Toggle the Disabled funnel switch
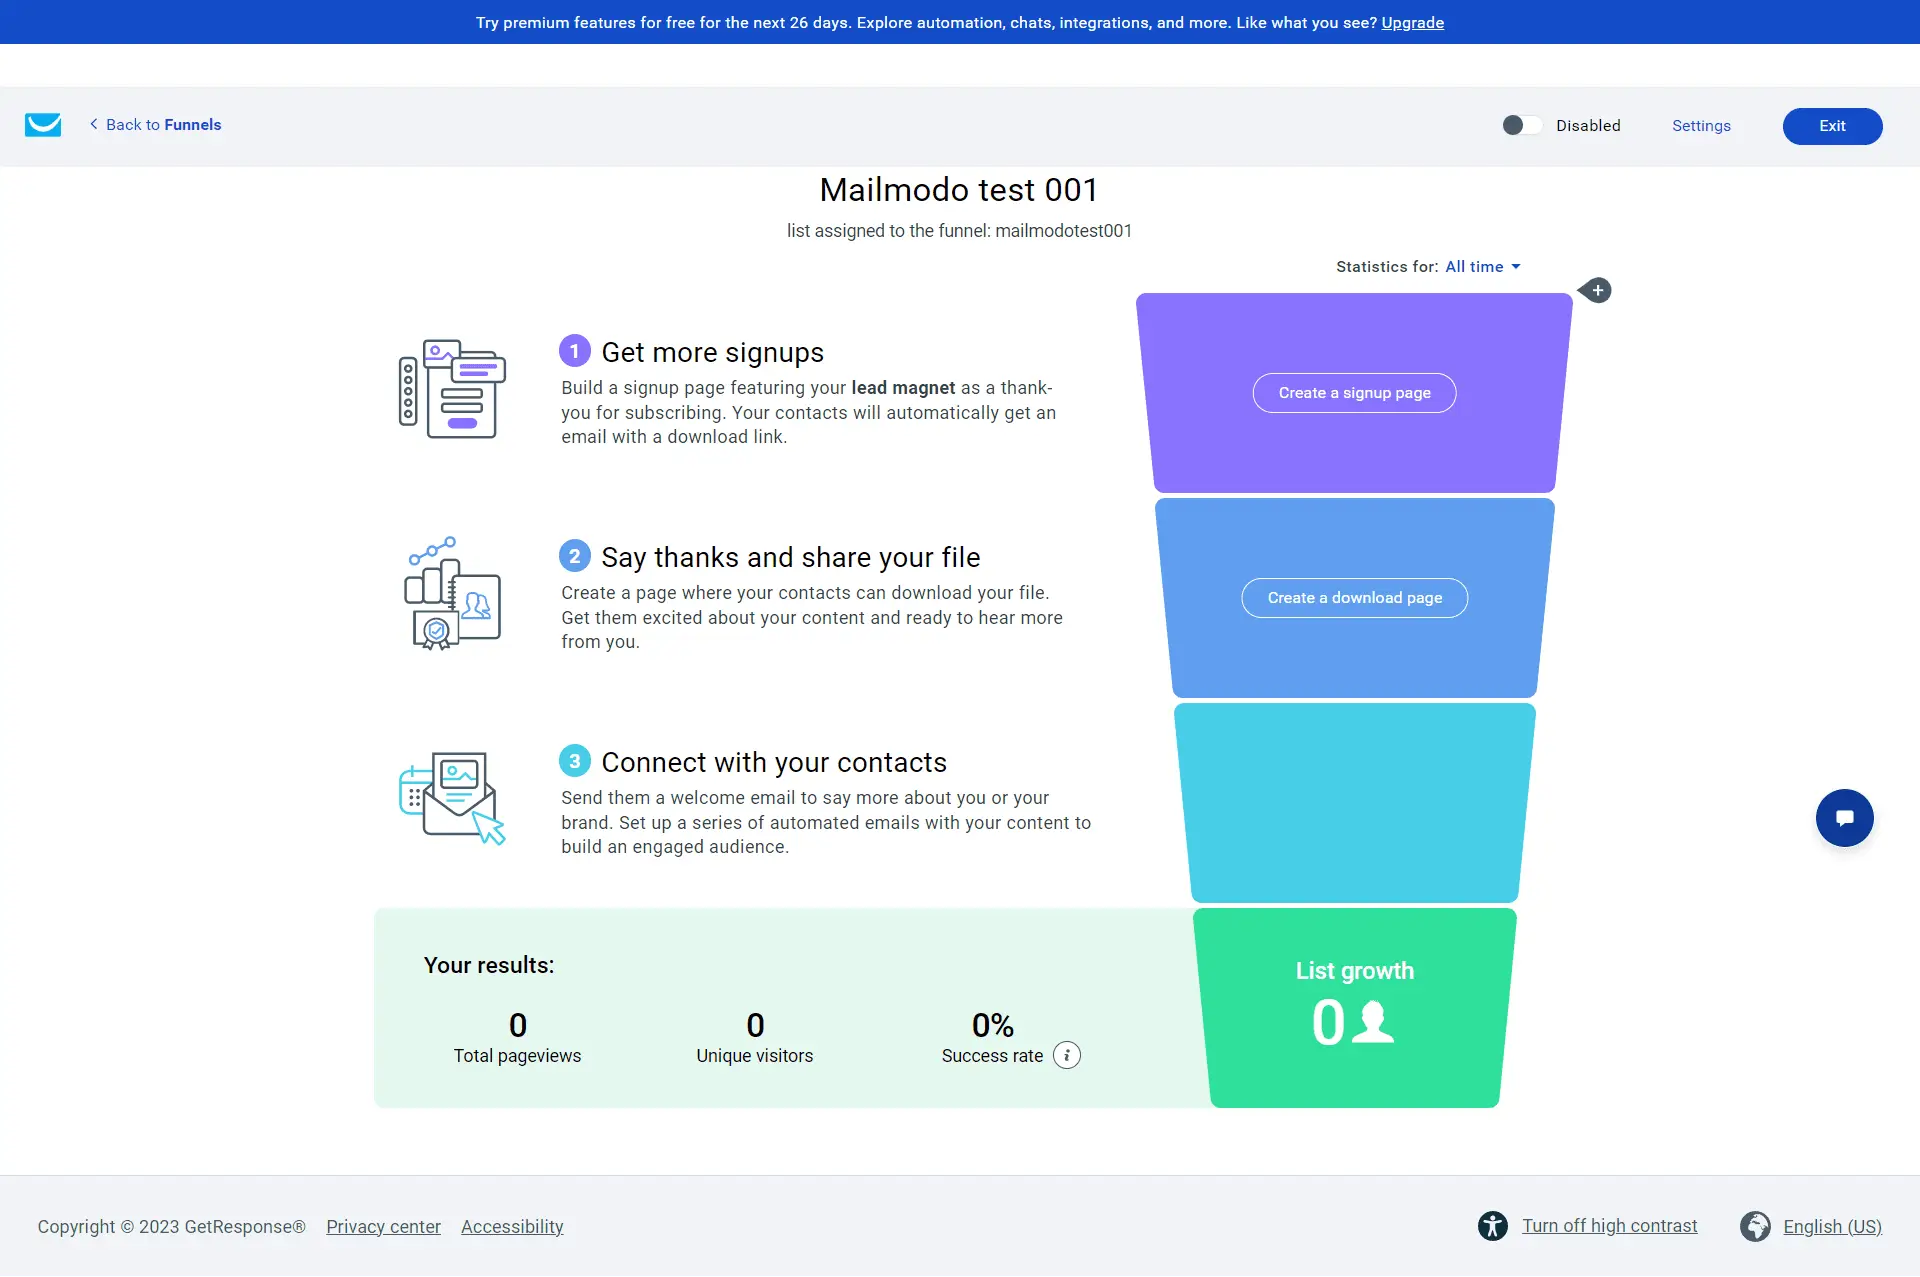The image size is (1920, 1277). tap(1522, 125)
